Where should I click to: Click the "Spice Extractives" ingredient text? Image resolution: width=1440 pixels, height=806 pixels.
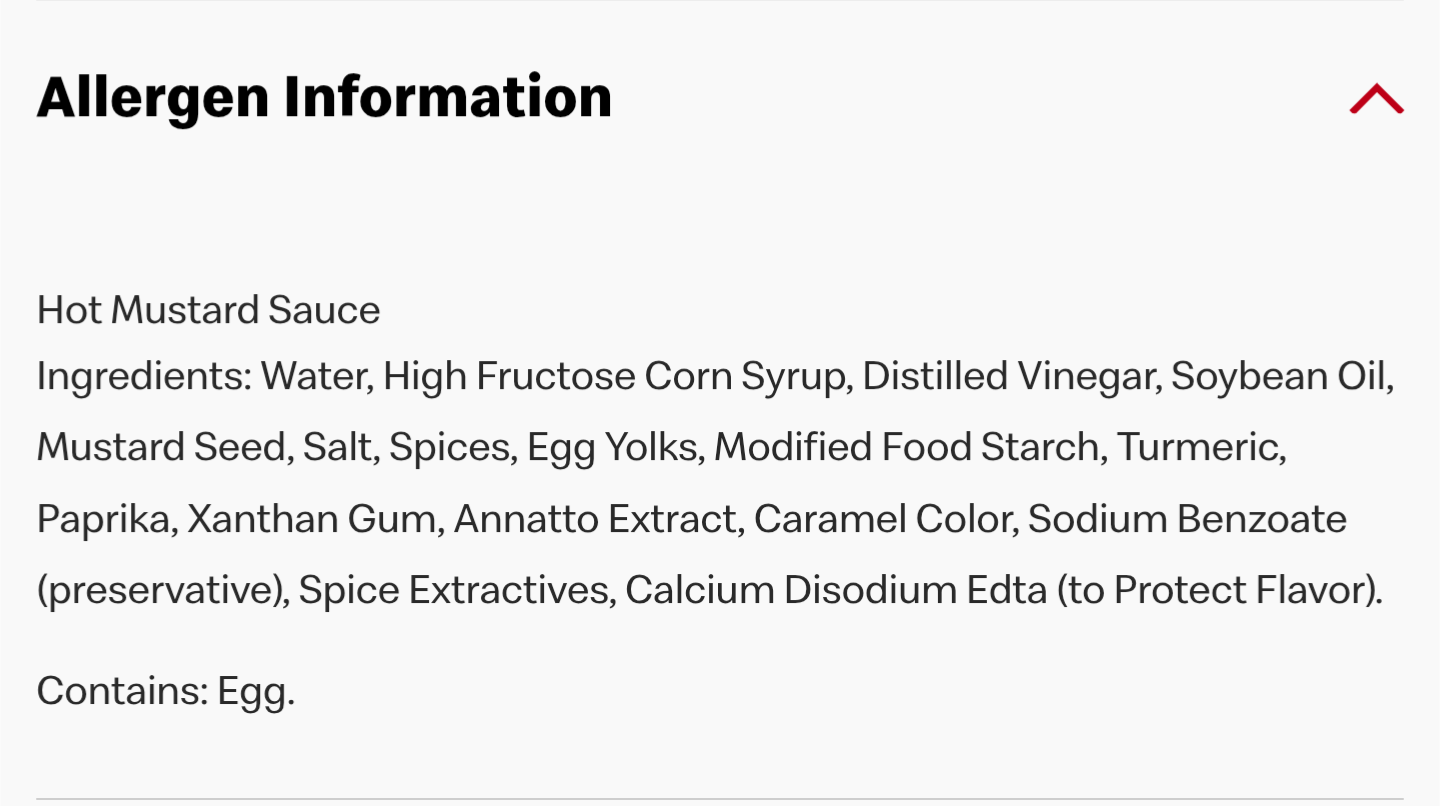pyautogui.click(x=453, y=591)
